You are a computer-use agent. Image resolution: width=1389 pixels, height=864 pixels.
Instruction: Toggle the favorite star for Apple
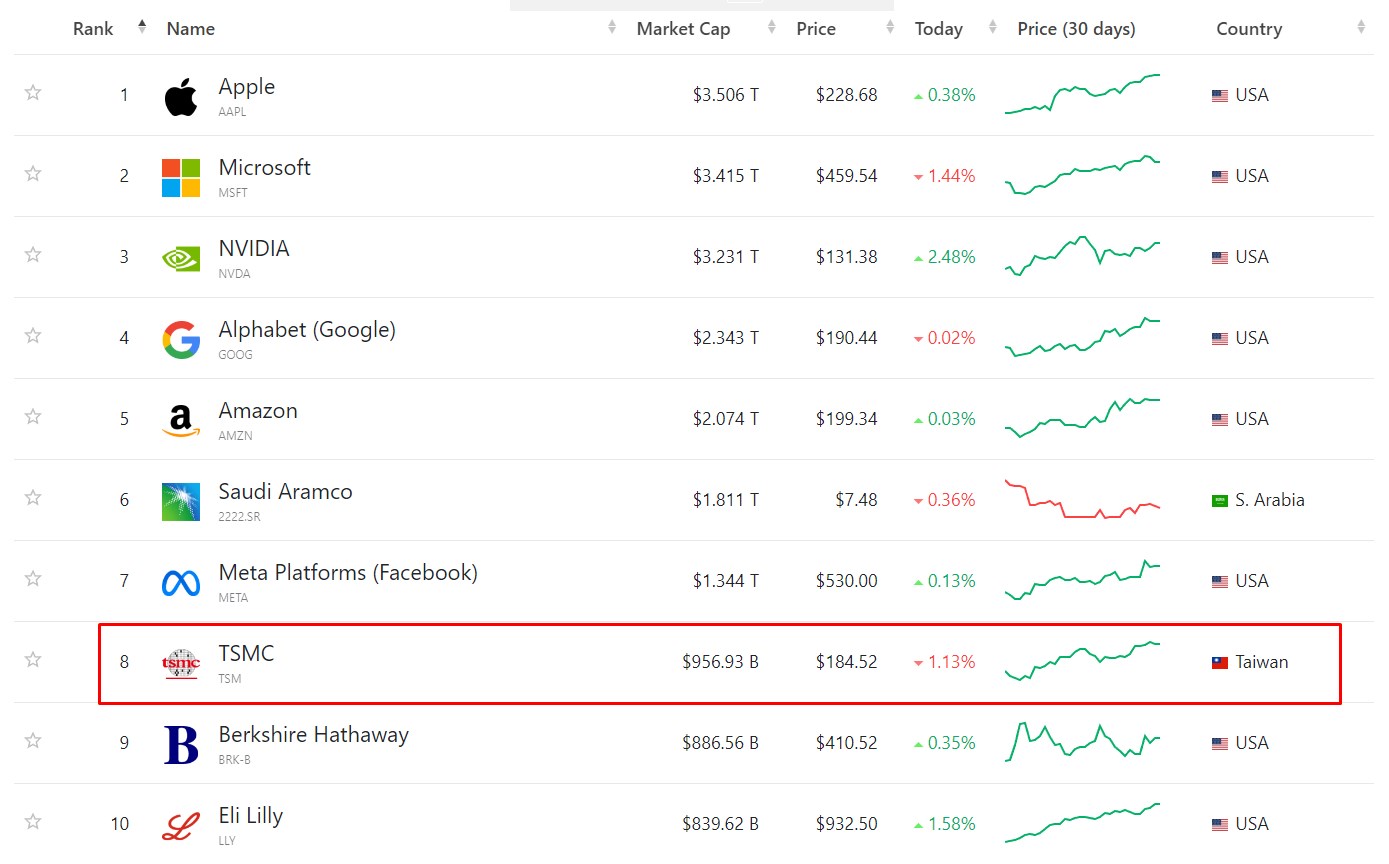[x=33, y=93]
